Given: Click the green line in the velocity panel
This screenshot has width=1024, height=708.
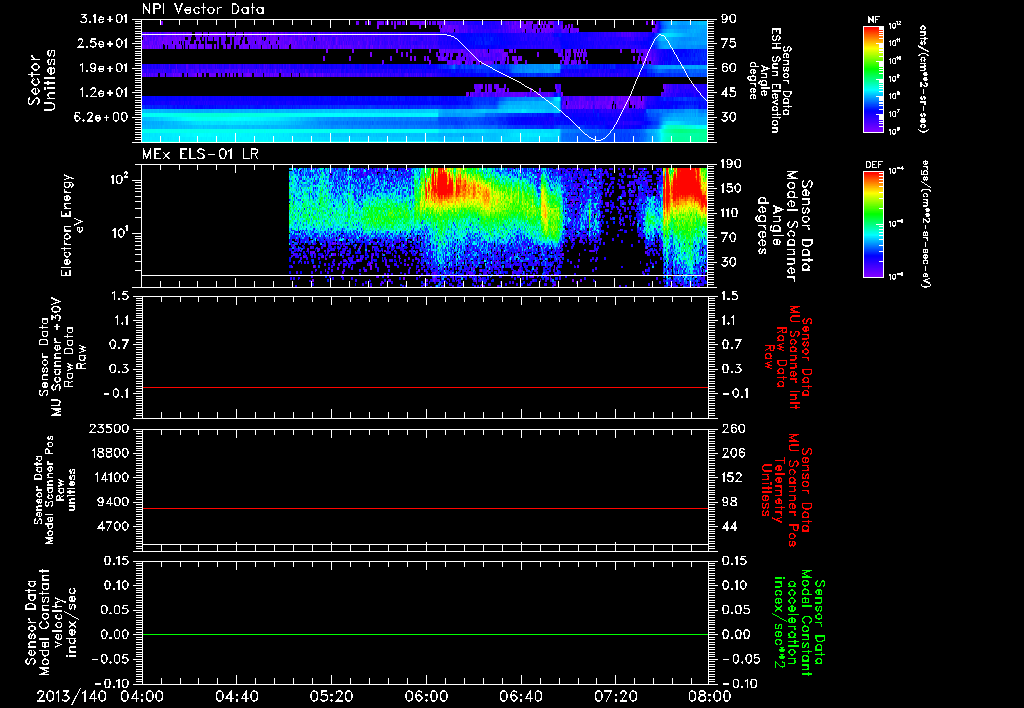Looking at the screenshot, I should (425, 634).
